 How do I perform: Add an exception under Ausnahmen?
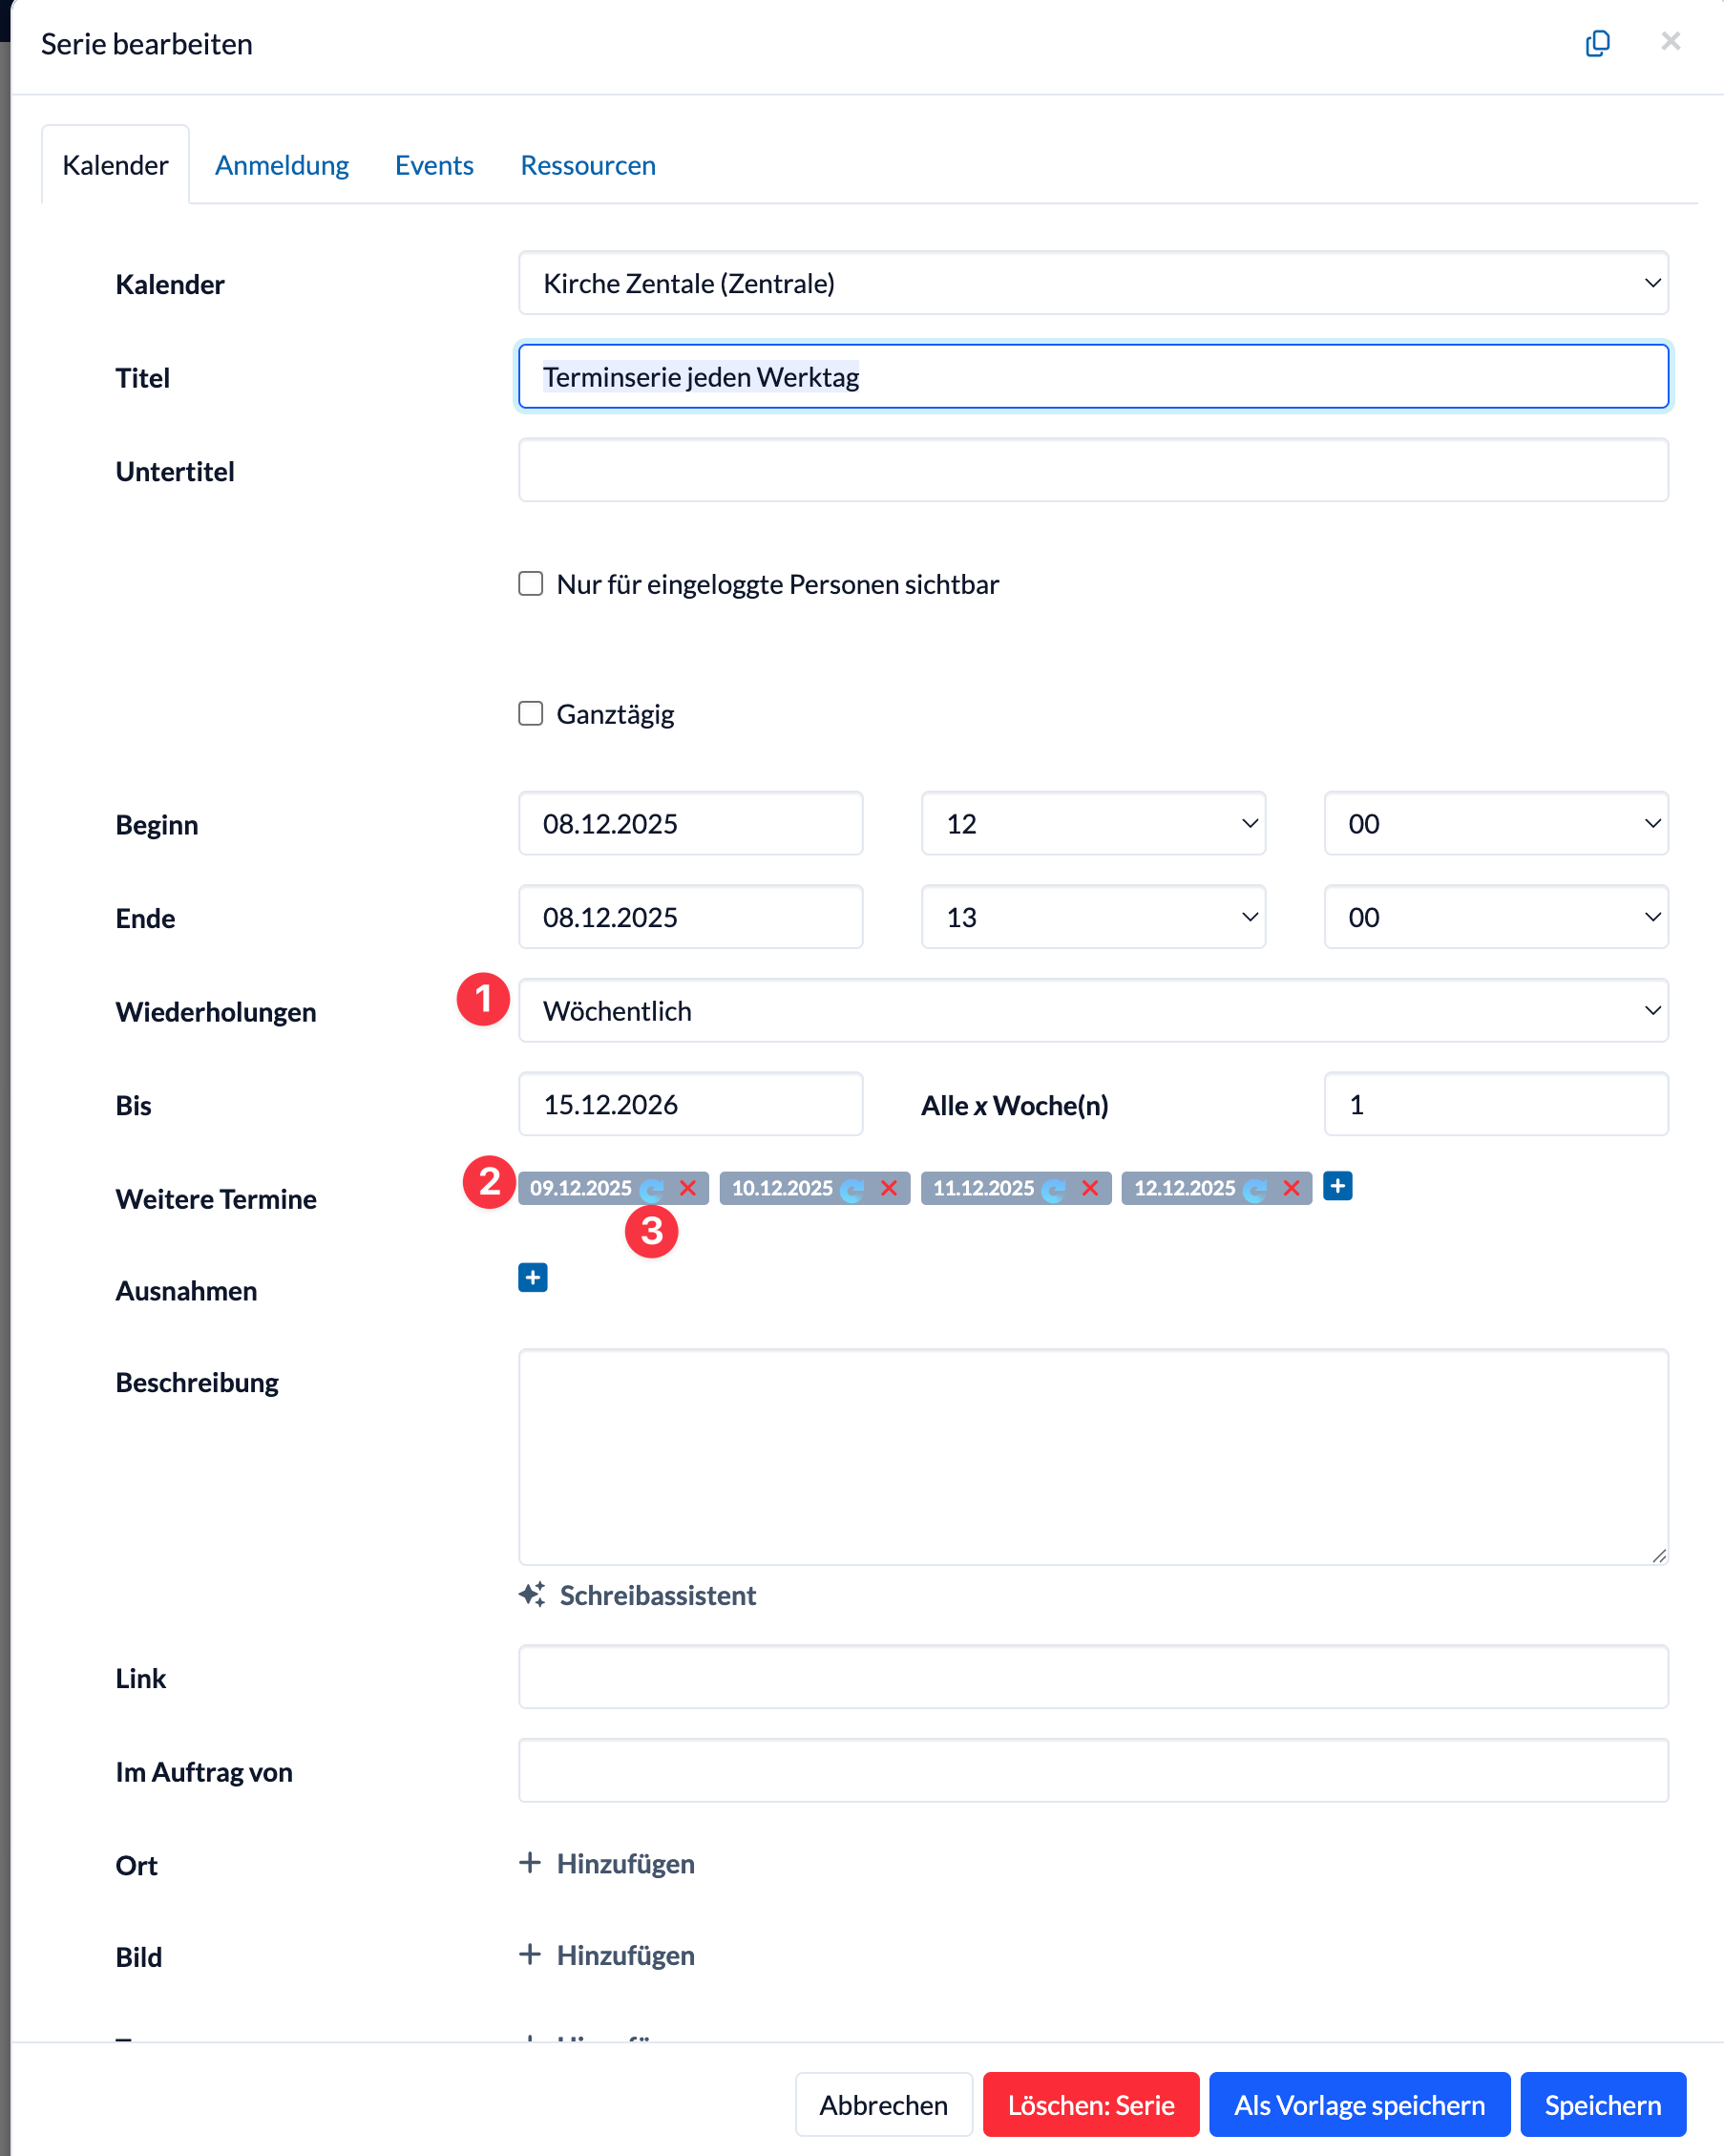point(532,1277)
